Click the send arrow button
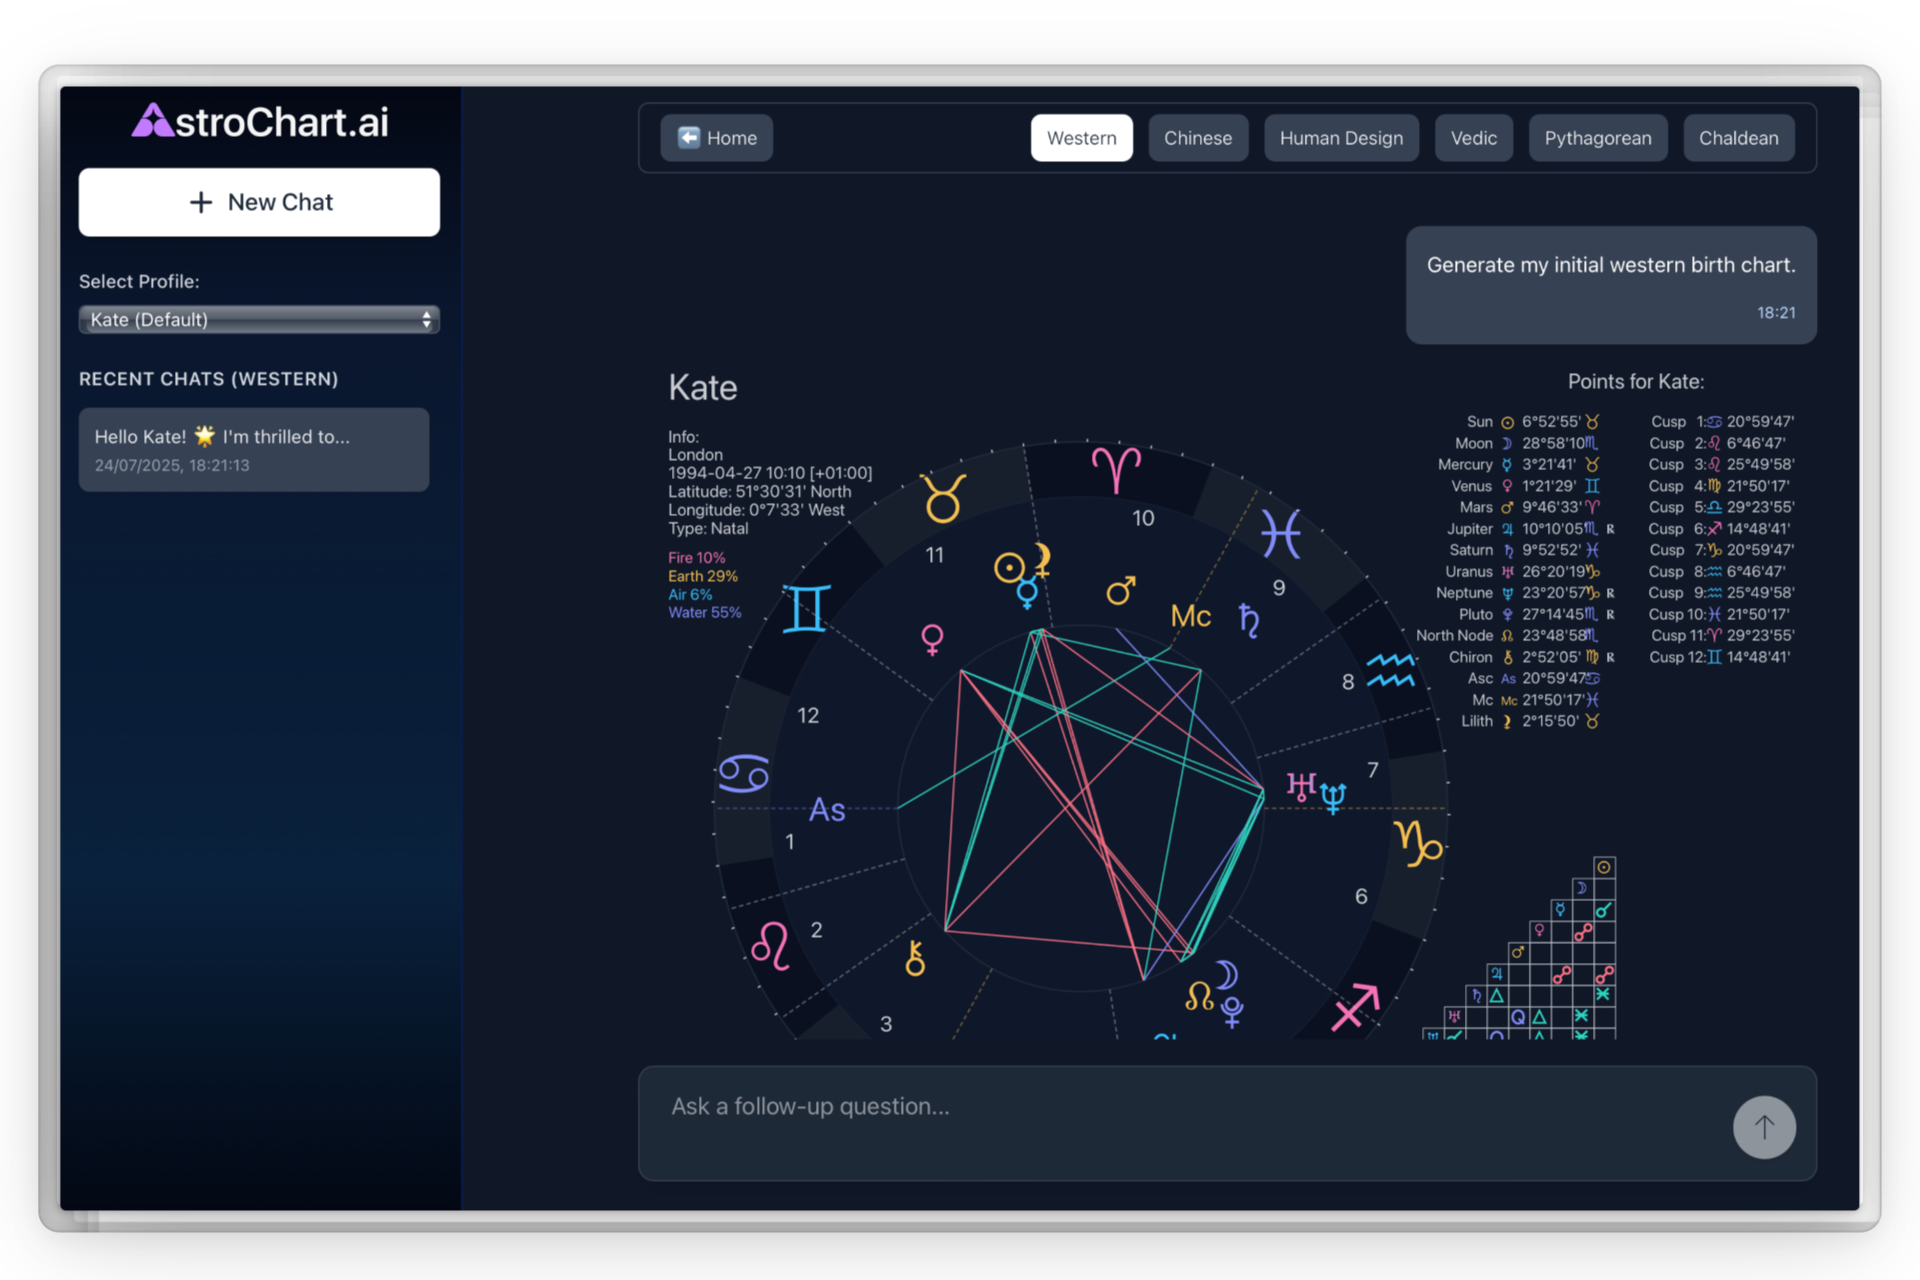 point(1763,1127)
